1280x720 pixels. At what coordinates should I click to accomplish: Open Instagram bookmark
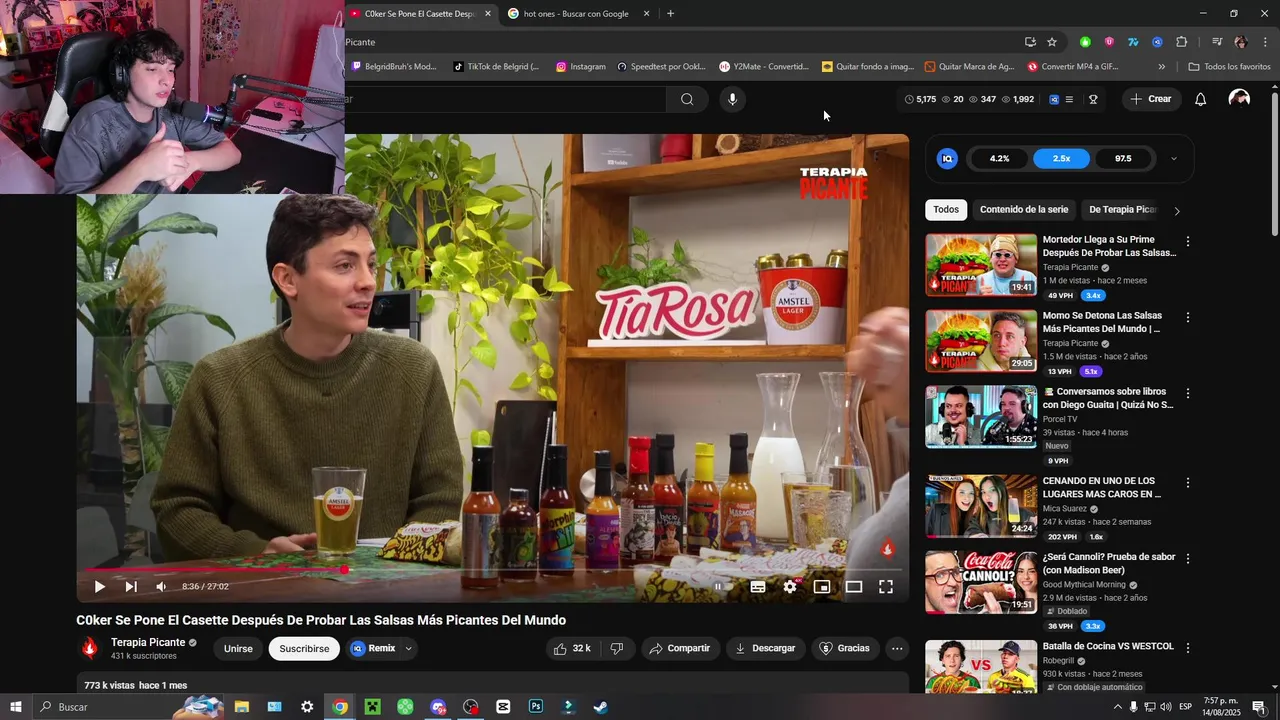[581, 67]
